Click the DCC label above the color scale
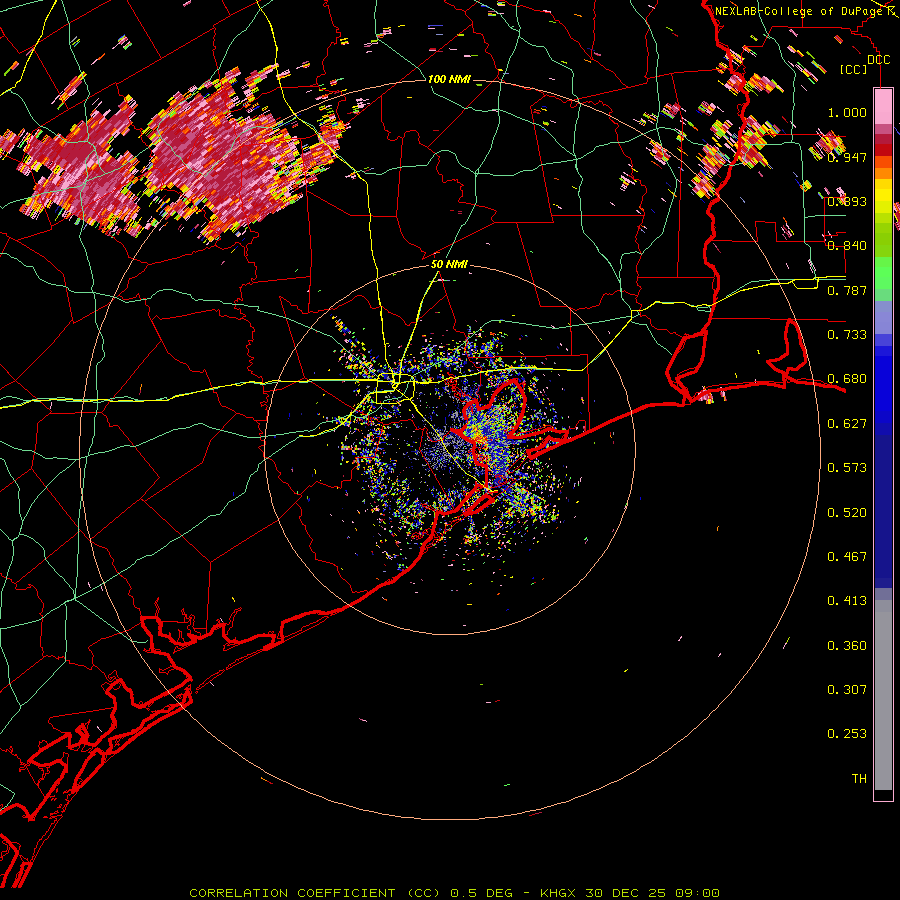Viewport: 900px width, 900px height. [878, 60]
